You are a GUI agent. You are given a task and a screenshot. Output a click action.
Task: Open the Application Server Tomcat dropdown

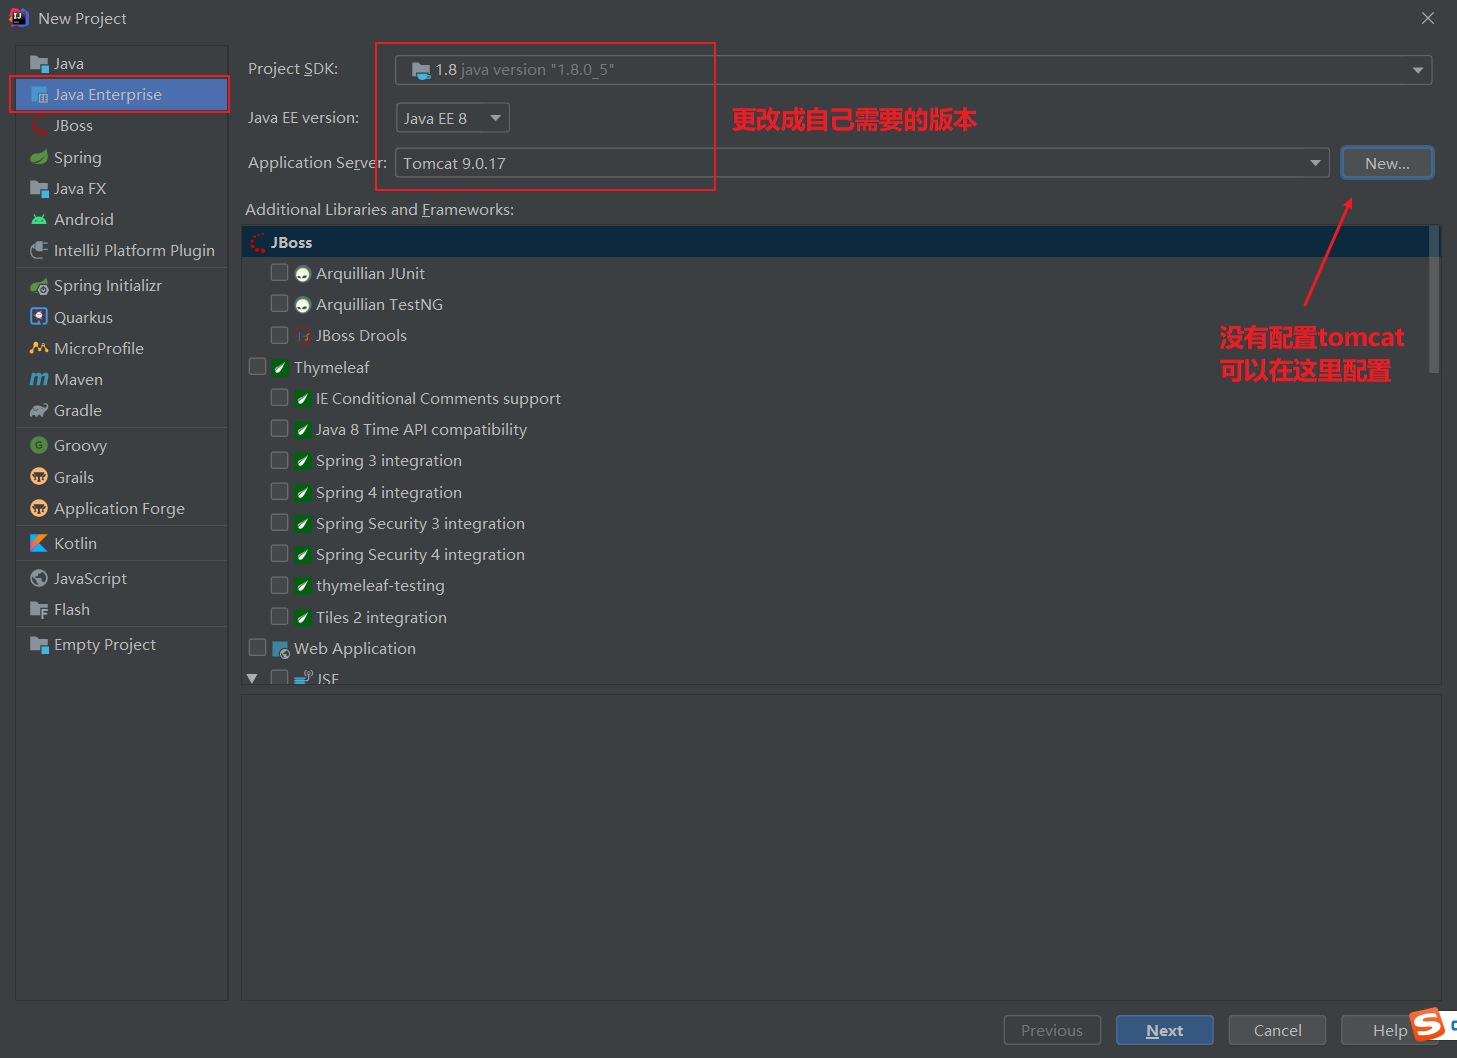pyautogui.click(x=862, y=163)
